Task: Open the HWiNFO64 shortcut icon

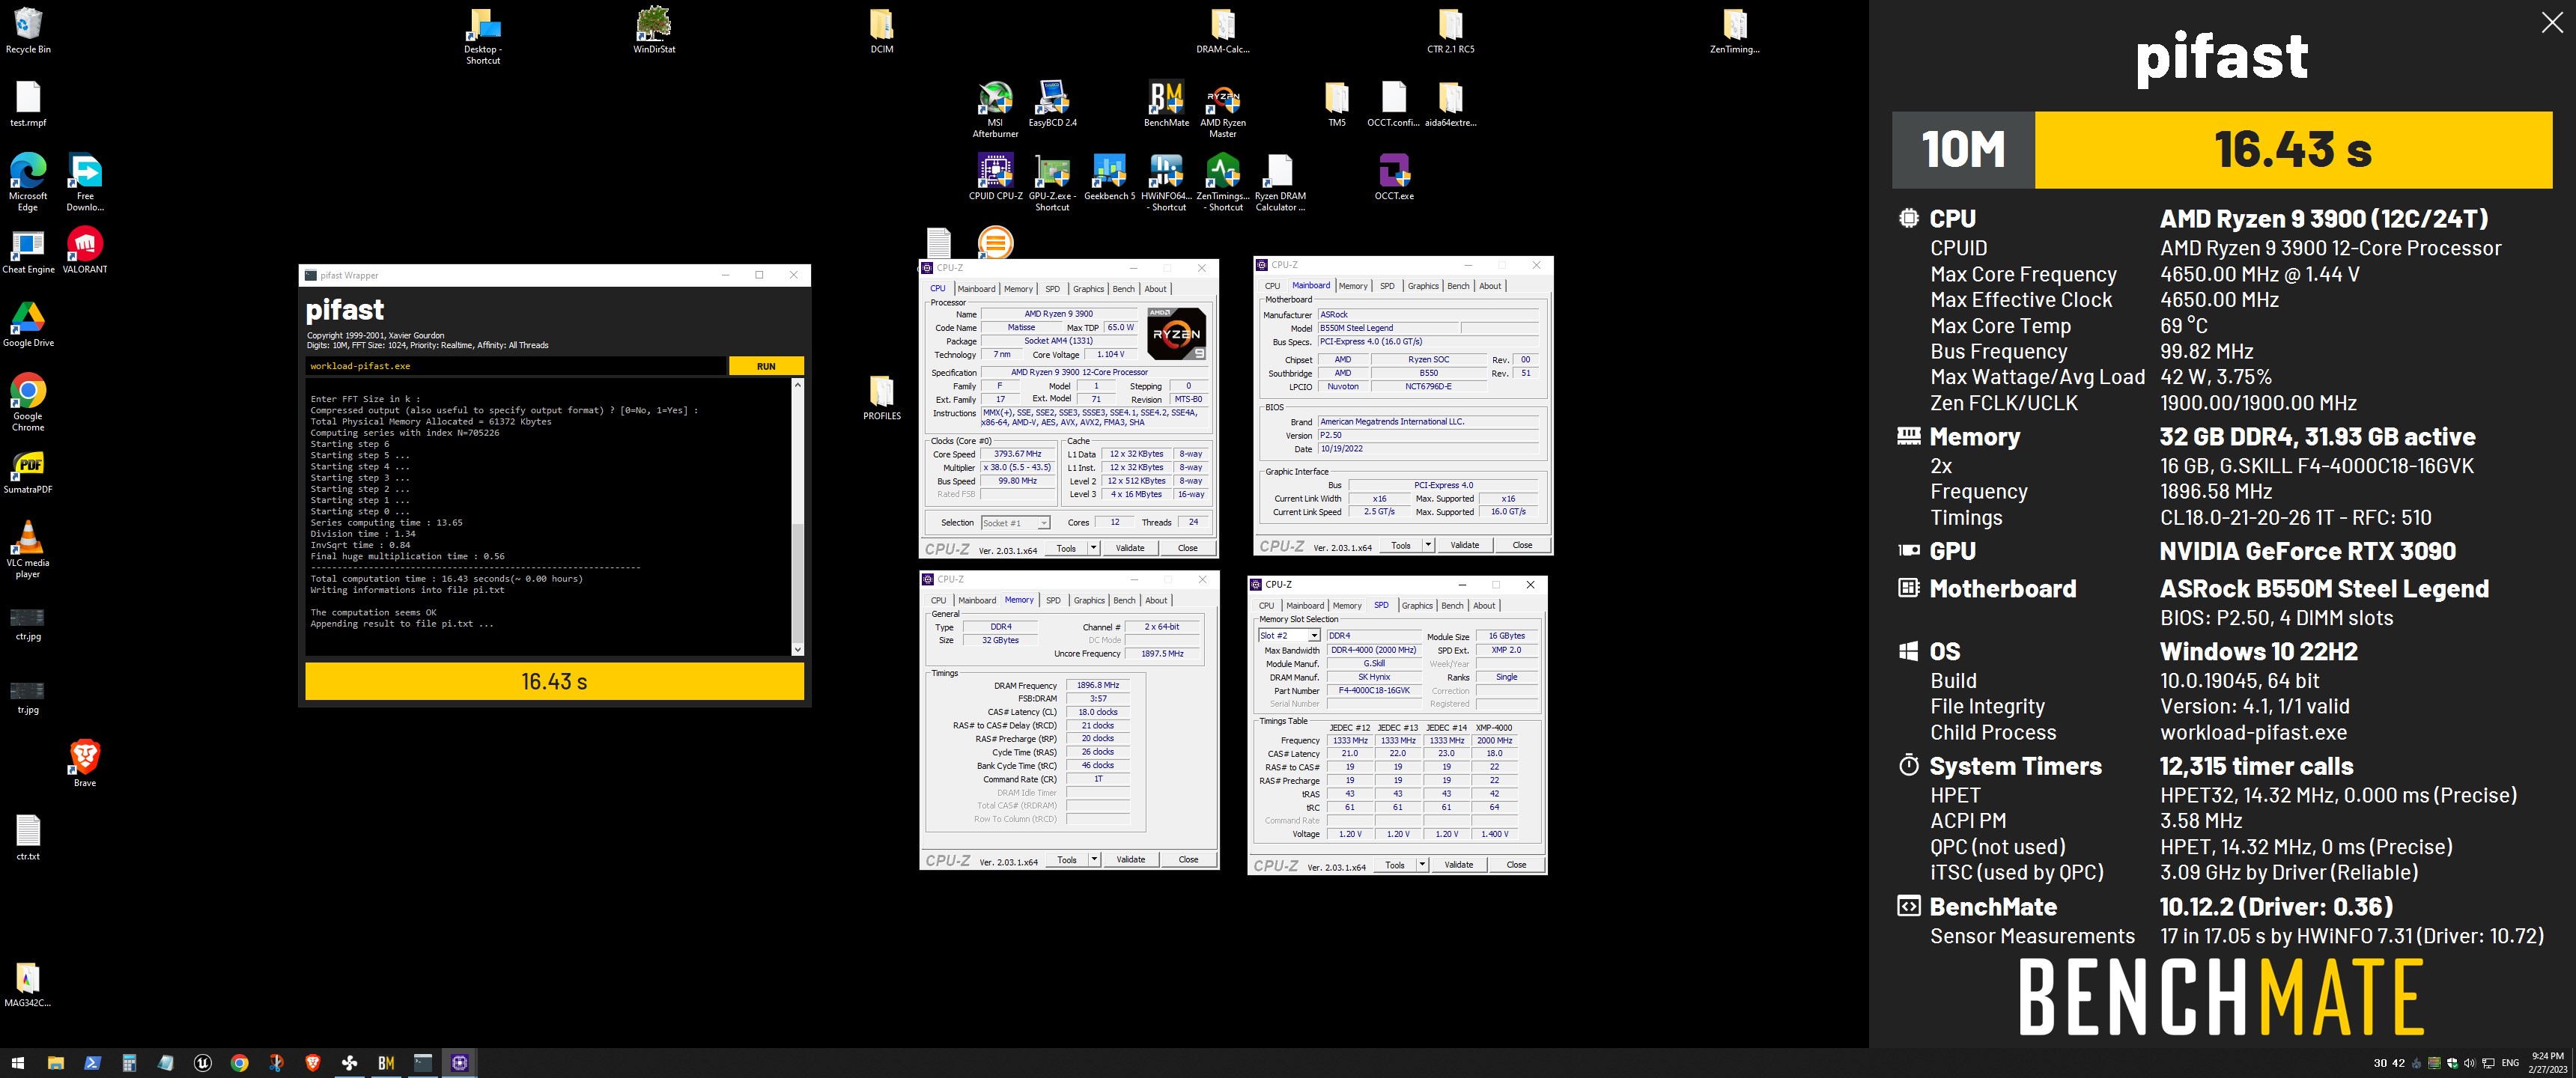Action: [x=1166, y=182]
